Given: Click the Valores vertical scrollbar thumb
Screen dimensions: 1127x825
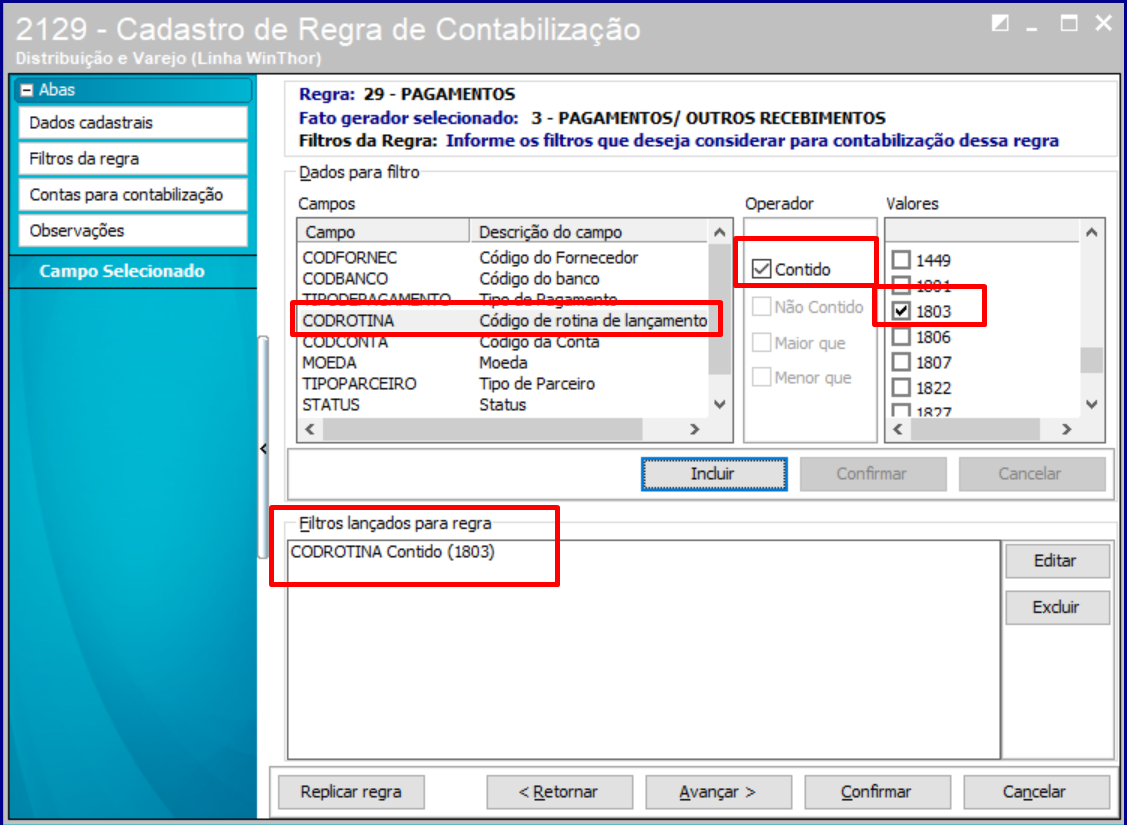Looking at the screenshot, I should (x=1092, y=360).
